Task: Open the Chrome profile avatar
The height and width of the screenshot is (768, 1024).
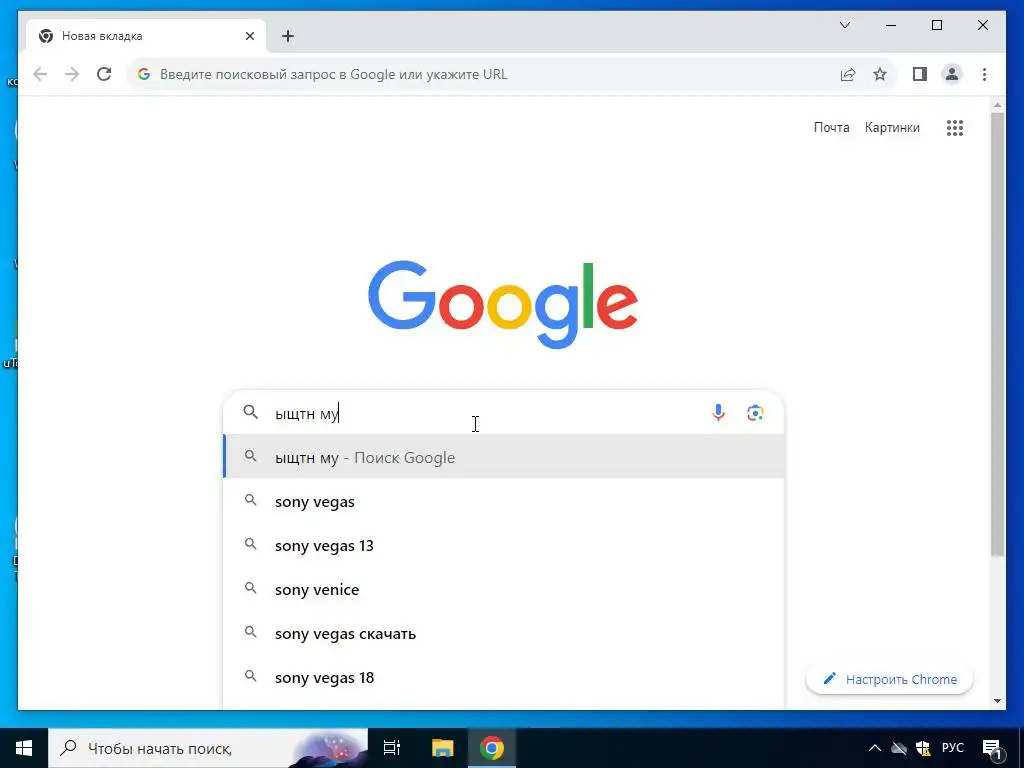Action: [x=952, y=74]
